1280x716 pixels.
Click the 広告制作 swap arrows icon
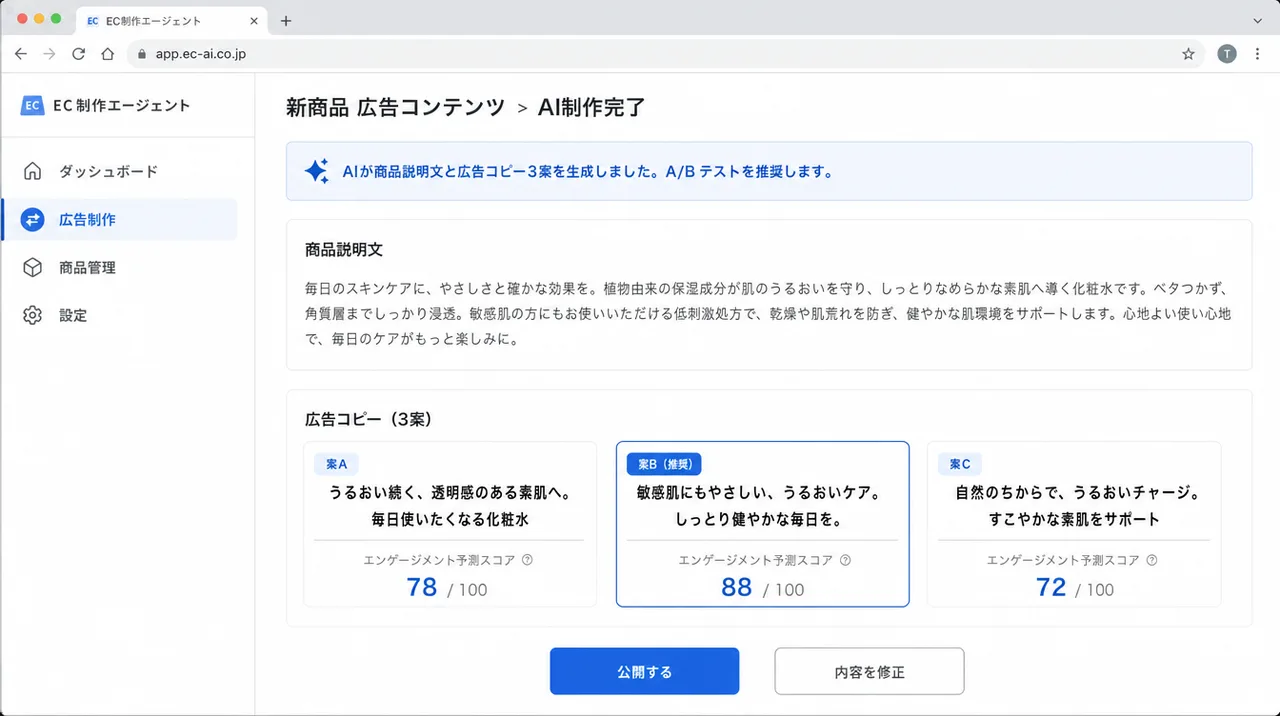click(x=32, y=219)
